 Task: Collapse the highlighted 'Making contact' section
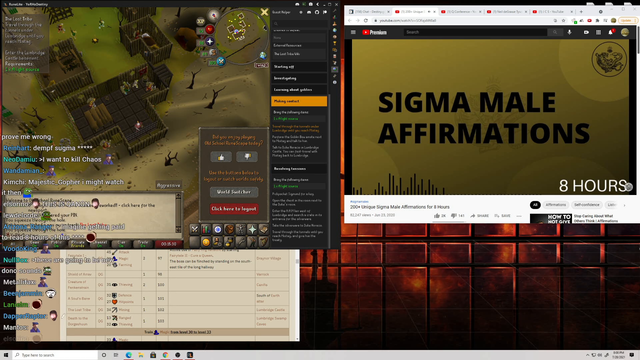click(x=299, y=101)
